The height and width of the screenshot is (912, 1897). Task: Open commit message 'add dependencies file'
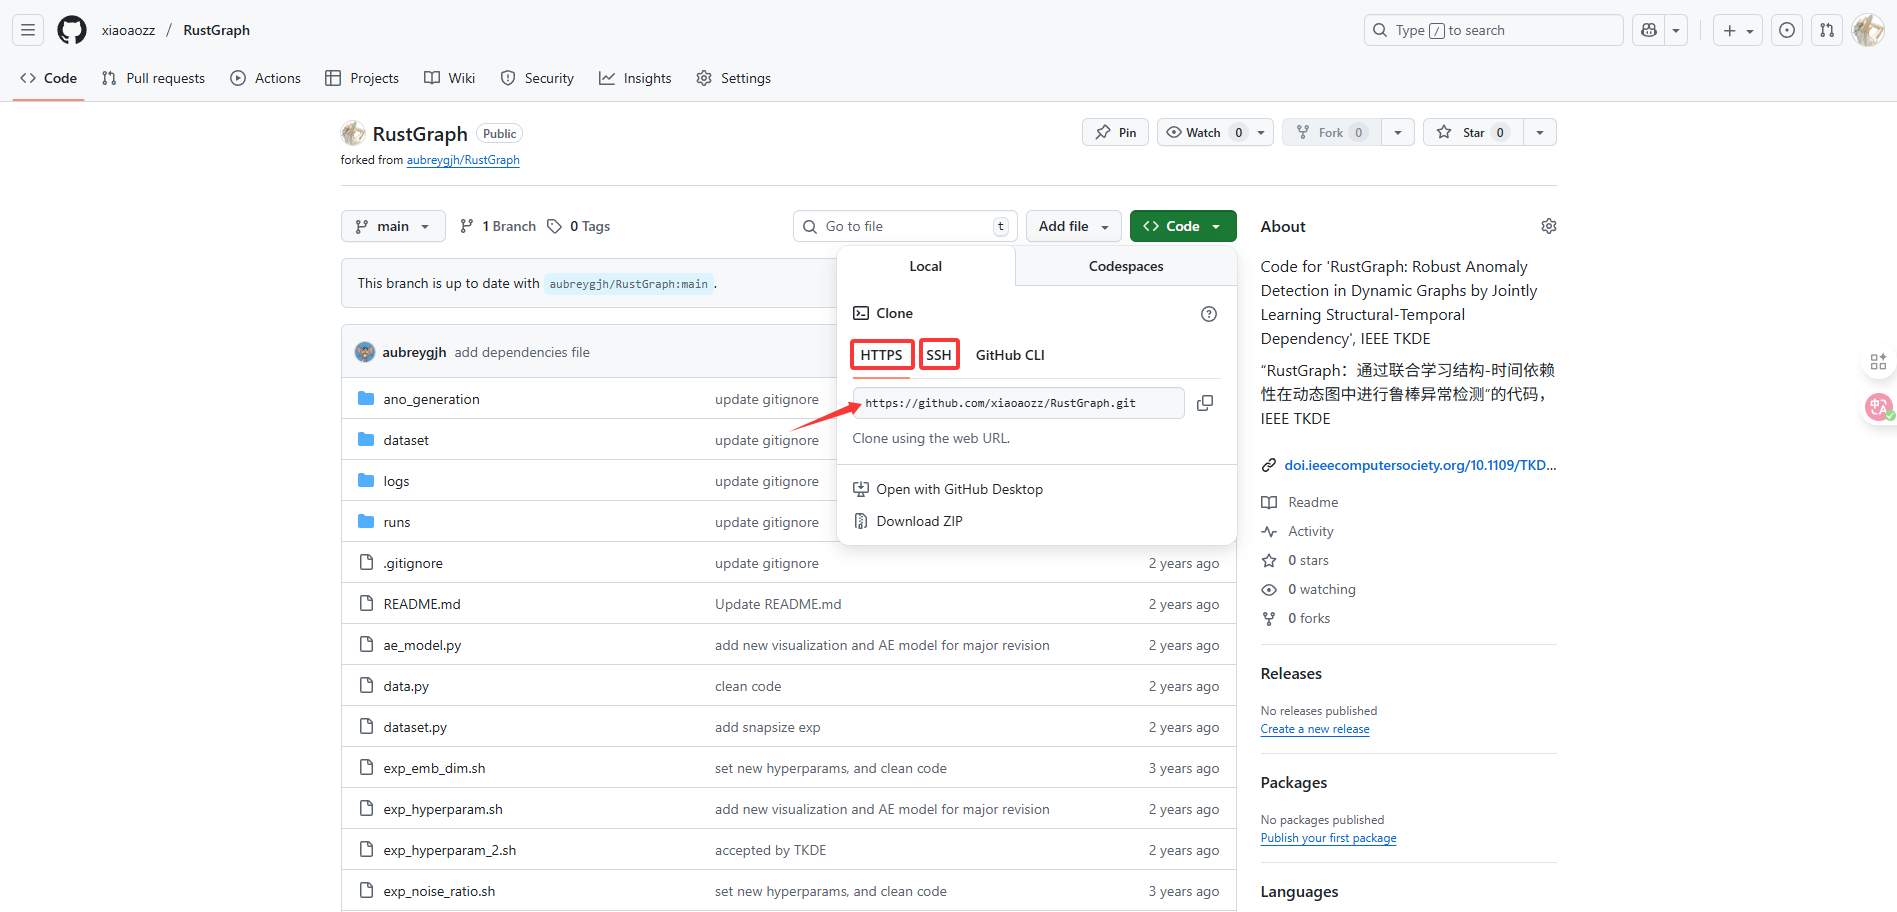522,352
